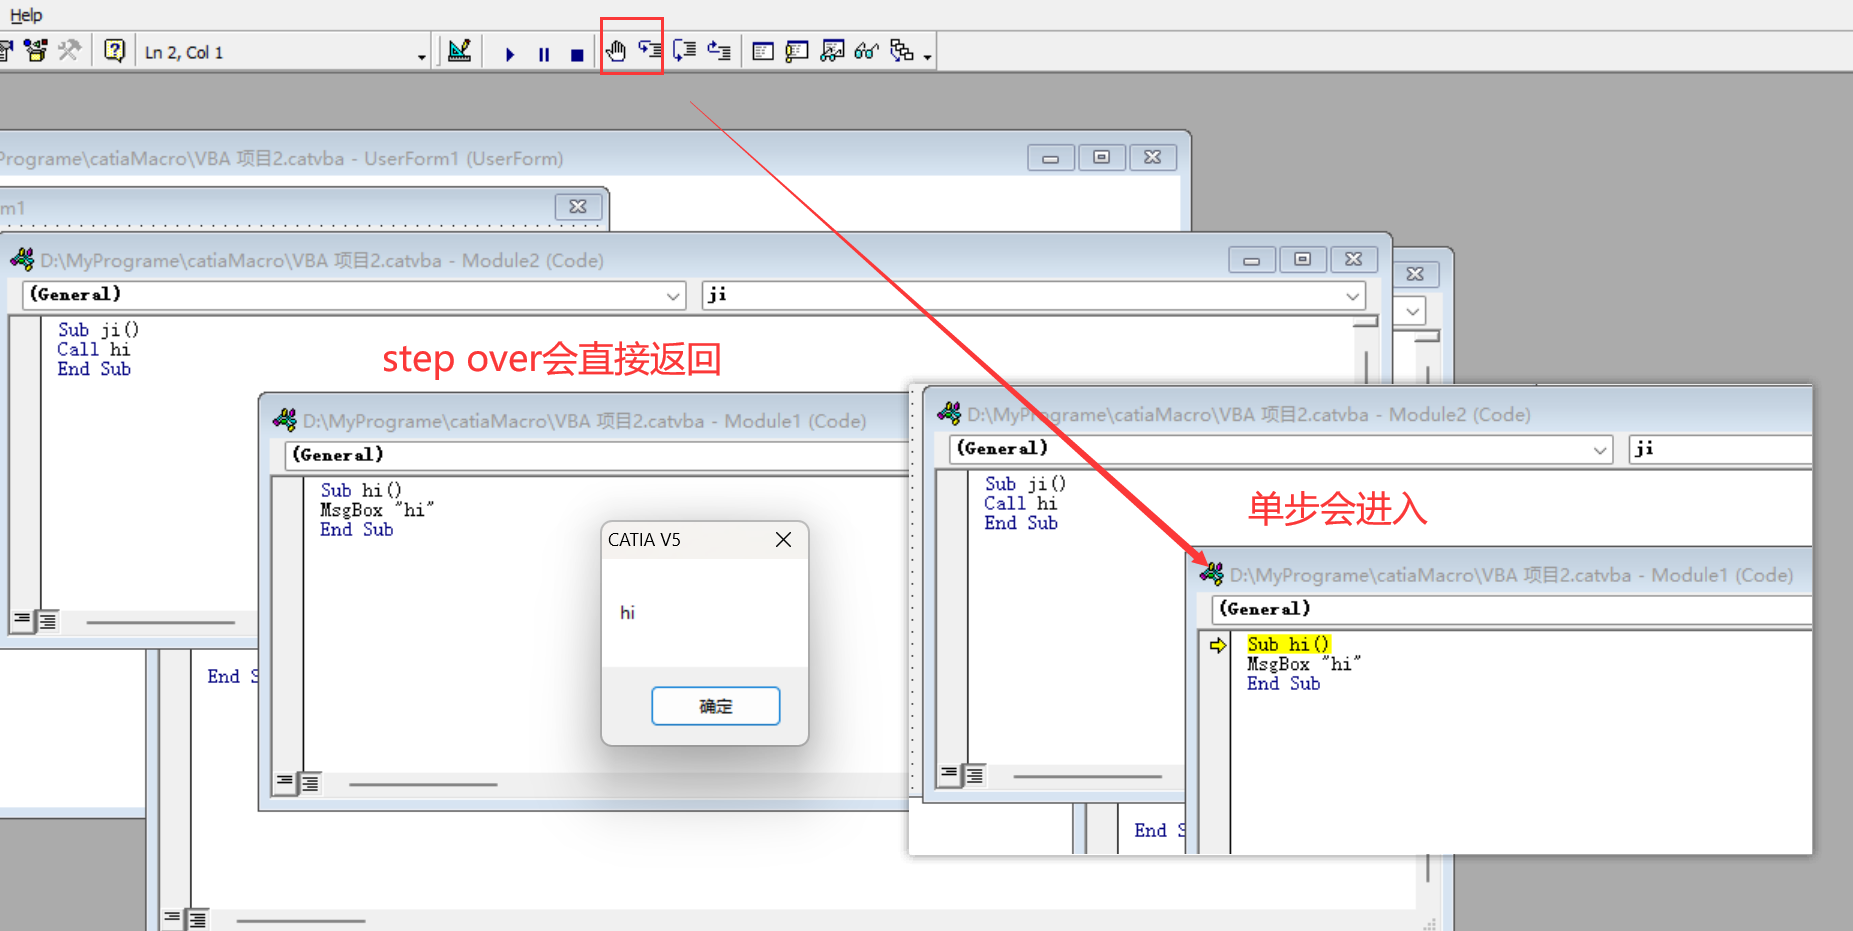Close the form preview ending in 'm1'

[578, 206]
